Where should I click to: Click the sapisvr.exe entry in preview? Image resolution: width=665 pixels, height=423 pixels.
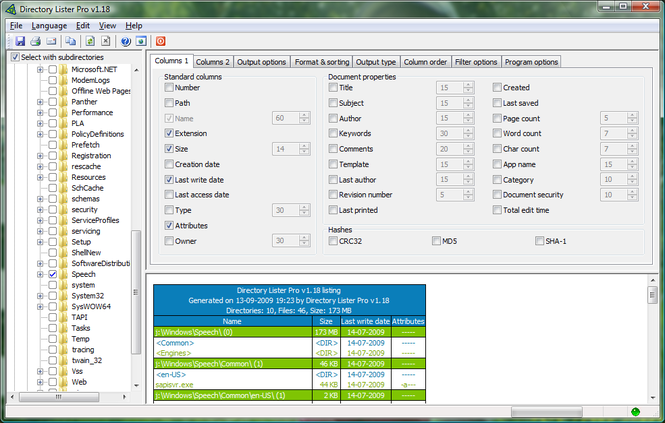pyautogui.click(x=174, y=385)
